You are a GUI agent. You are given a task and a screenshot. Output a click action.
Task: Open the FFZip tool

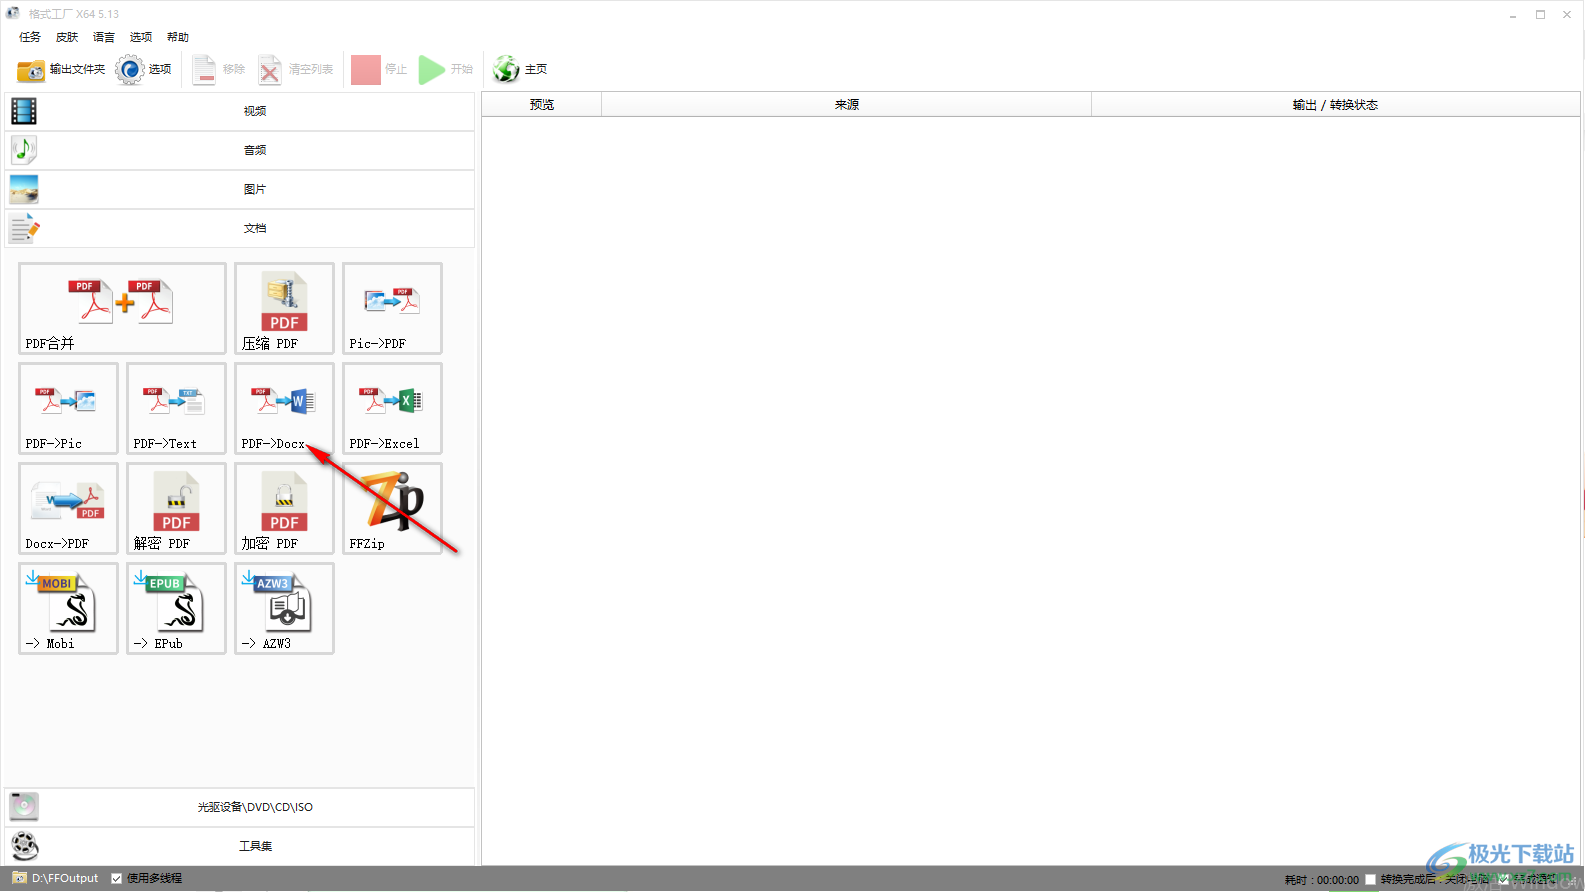coord(392,508)
